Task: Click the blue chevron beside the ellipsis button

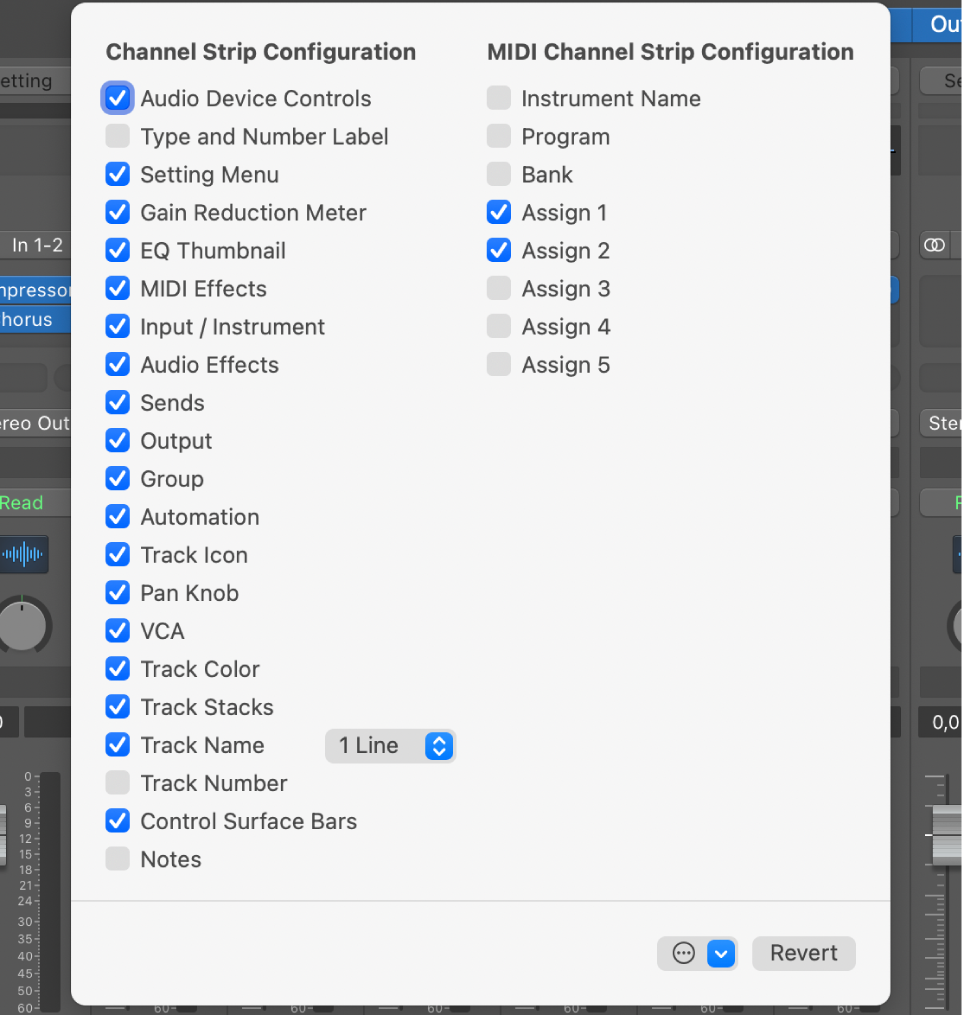Action: (721, 953)
